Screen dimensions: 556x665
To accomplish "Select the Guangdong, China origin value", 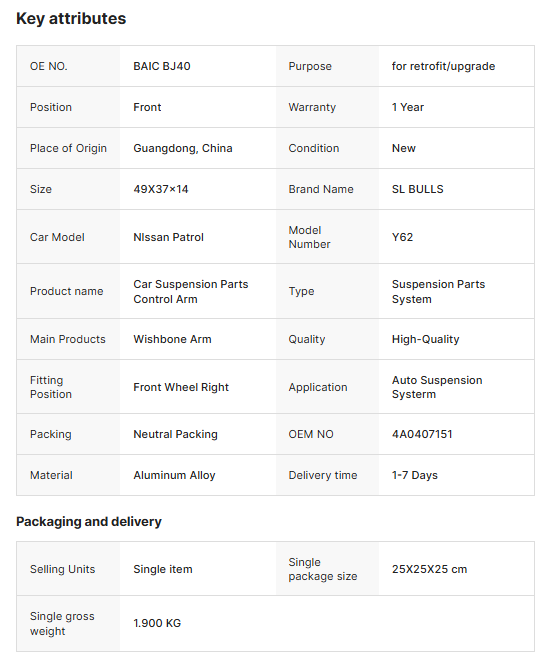I will 183,148.
